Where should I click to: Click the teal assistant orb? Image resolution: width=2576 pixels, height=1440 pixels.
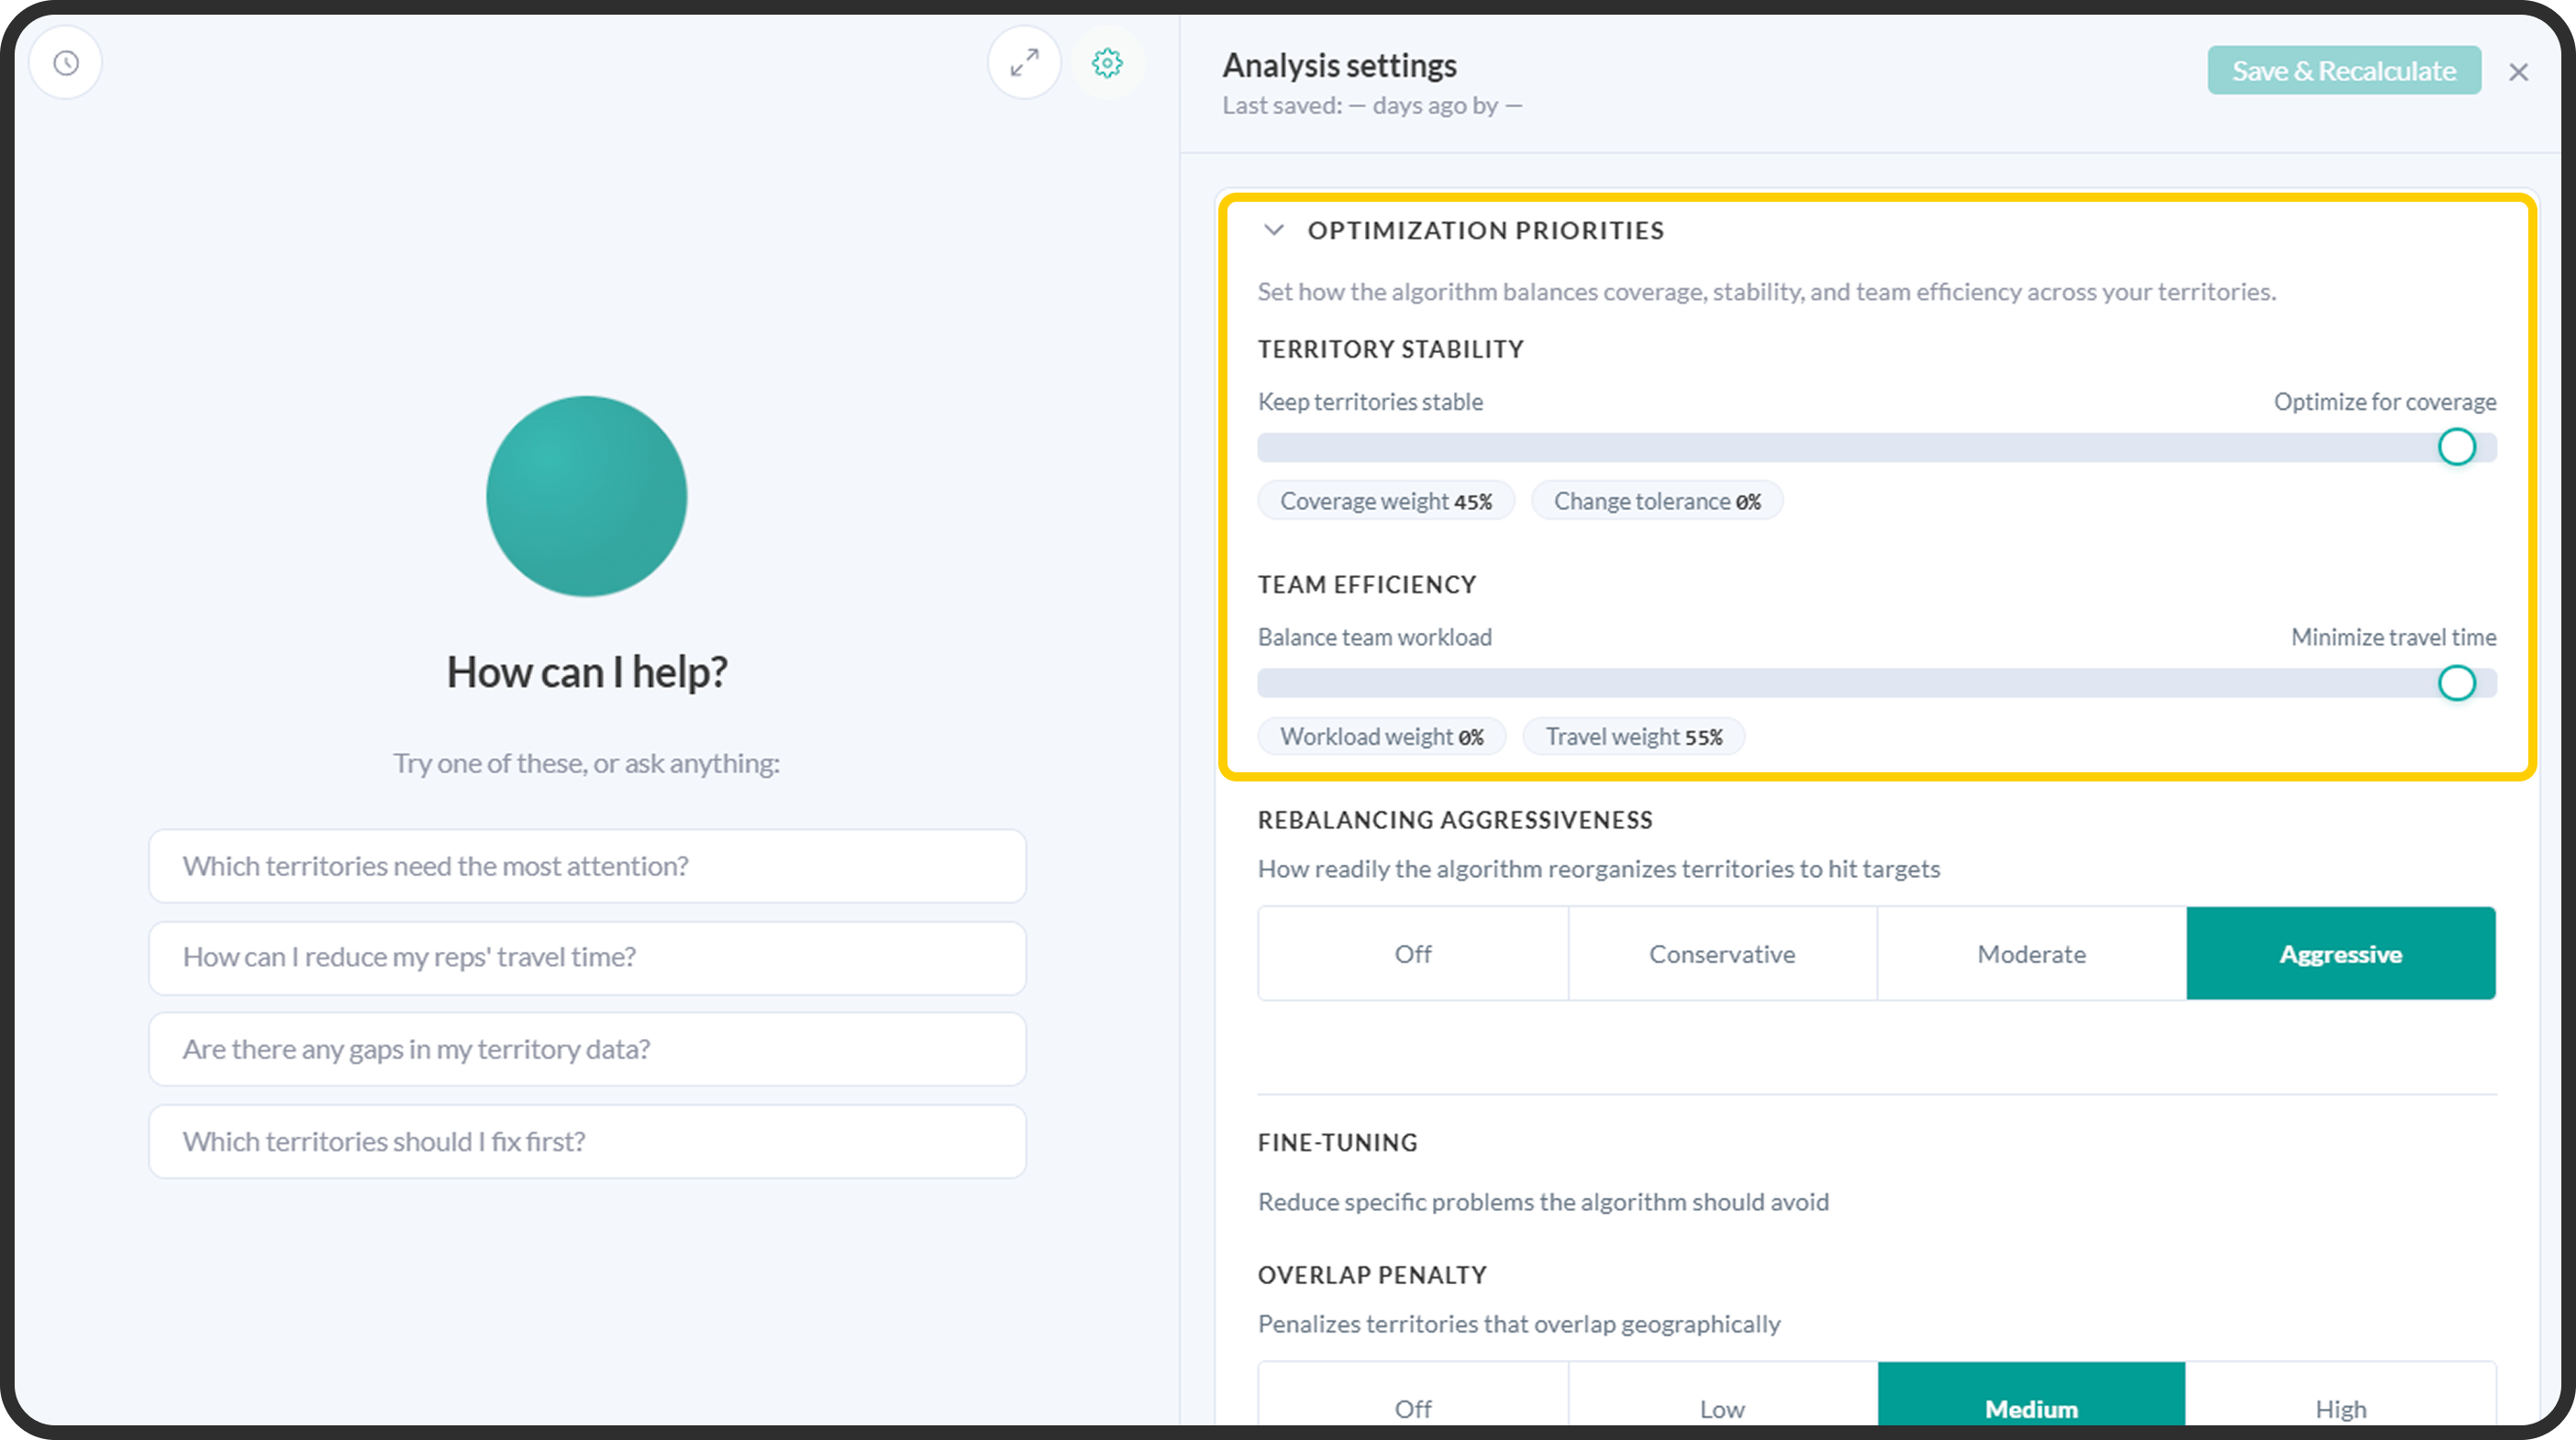[x=586, y=496]
